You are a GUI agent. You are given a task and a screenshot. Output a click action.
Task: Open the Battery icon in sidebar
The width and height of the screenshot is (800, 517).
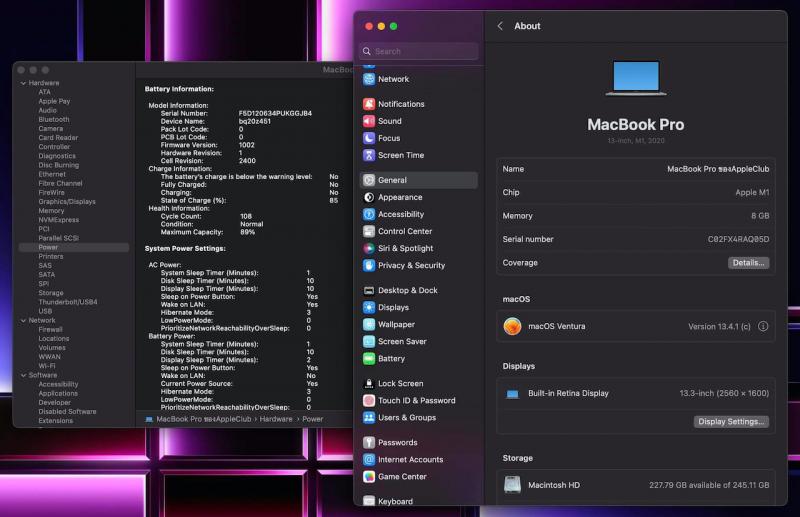(369, 359)
